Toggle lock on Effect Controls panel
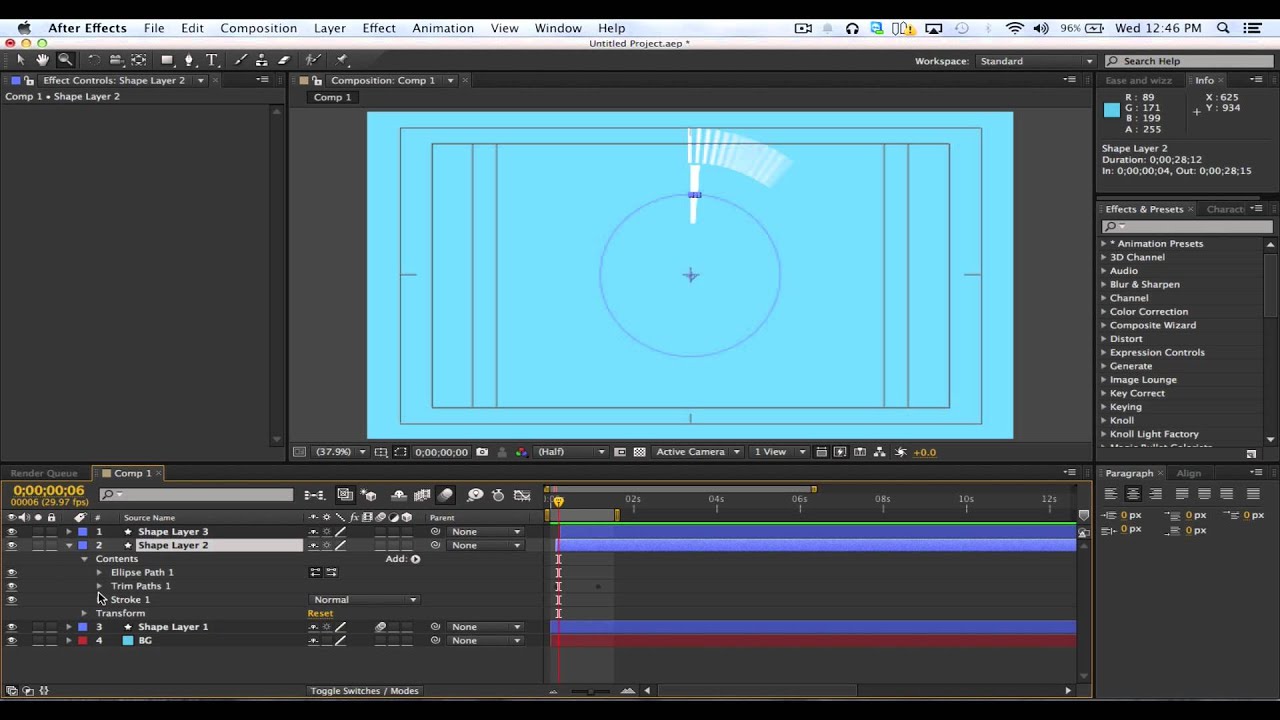 coord(29,80)
